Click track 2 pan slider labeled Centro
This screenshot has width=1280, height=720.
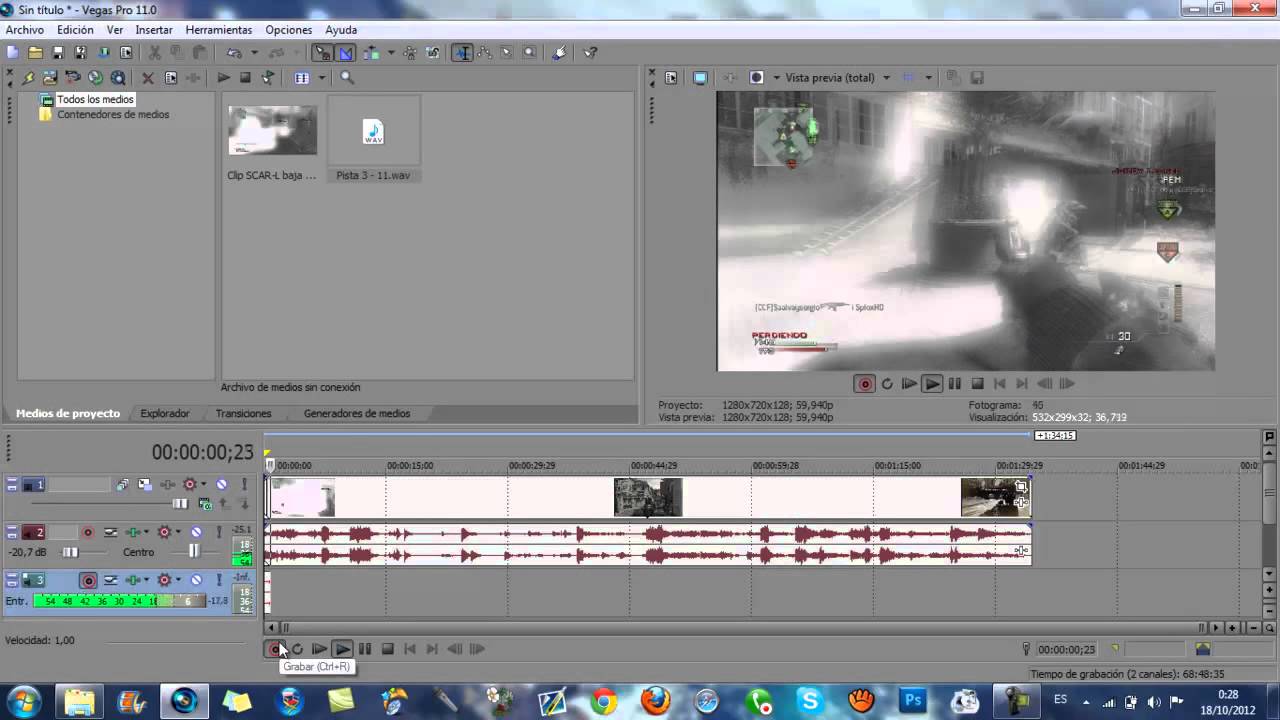click(194, 552)
